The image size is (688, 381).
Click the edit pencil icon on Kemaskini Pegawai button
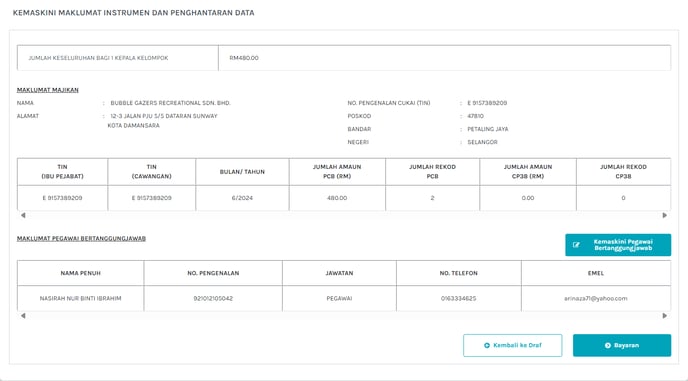(576, 245)
